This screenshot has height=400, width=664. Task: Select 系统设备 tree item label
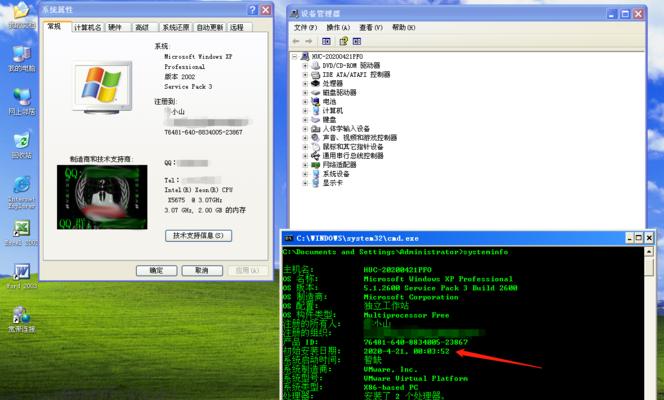336,174
